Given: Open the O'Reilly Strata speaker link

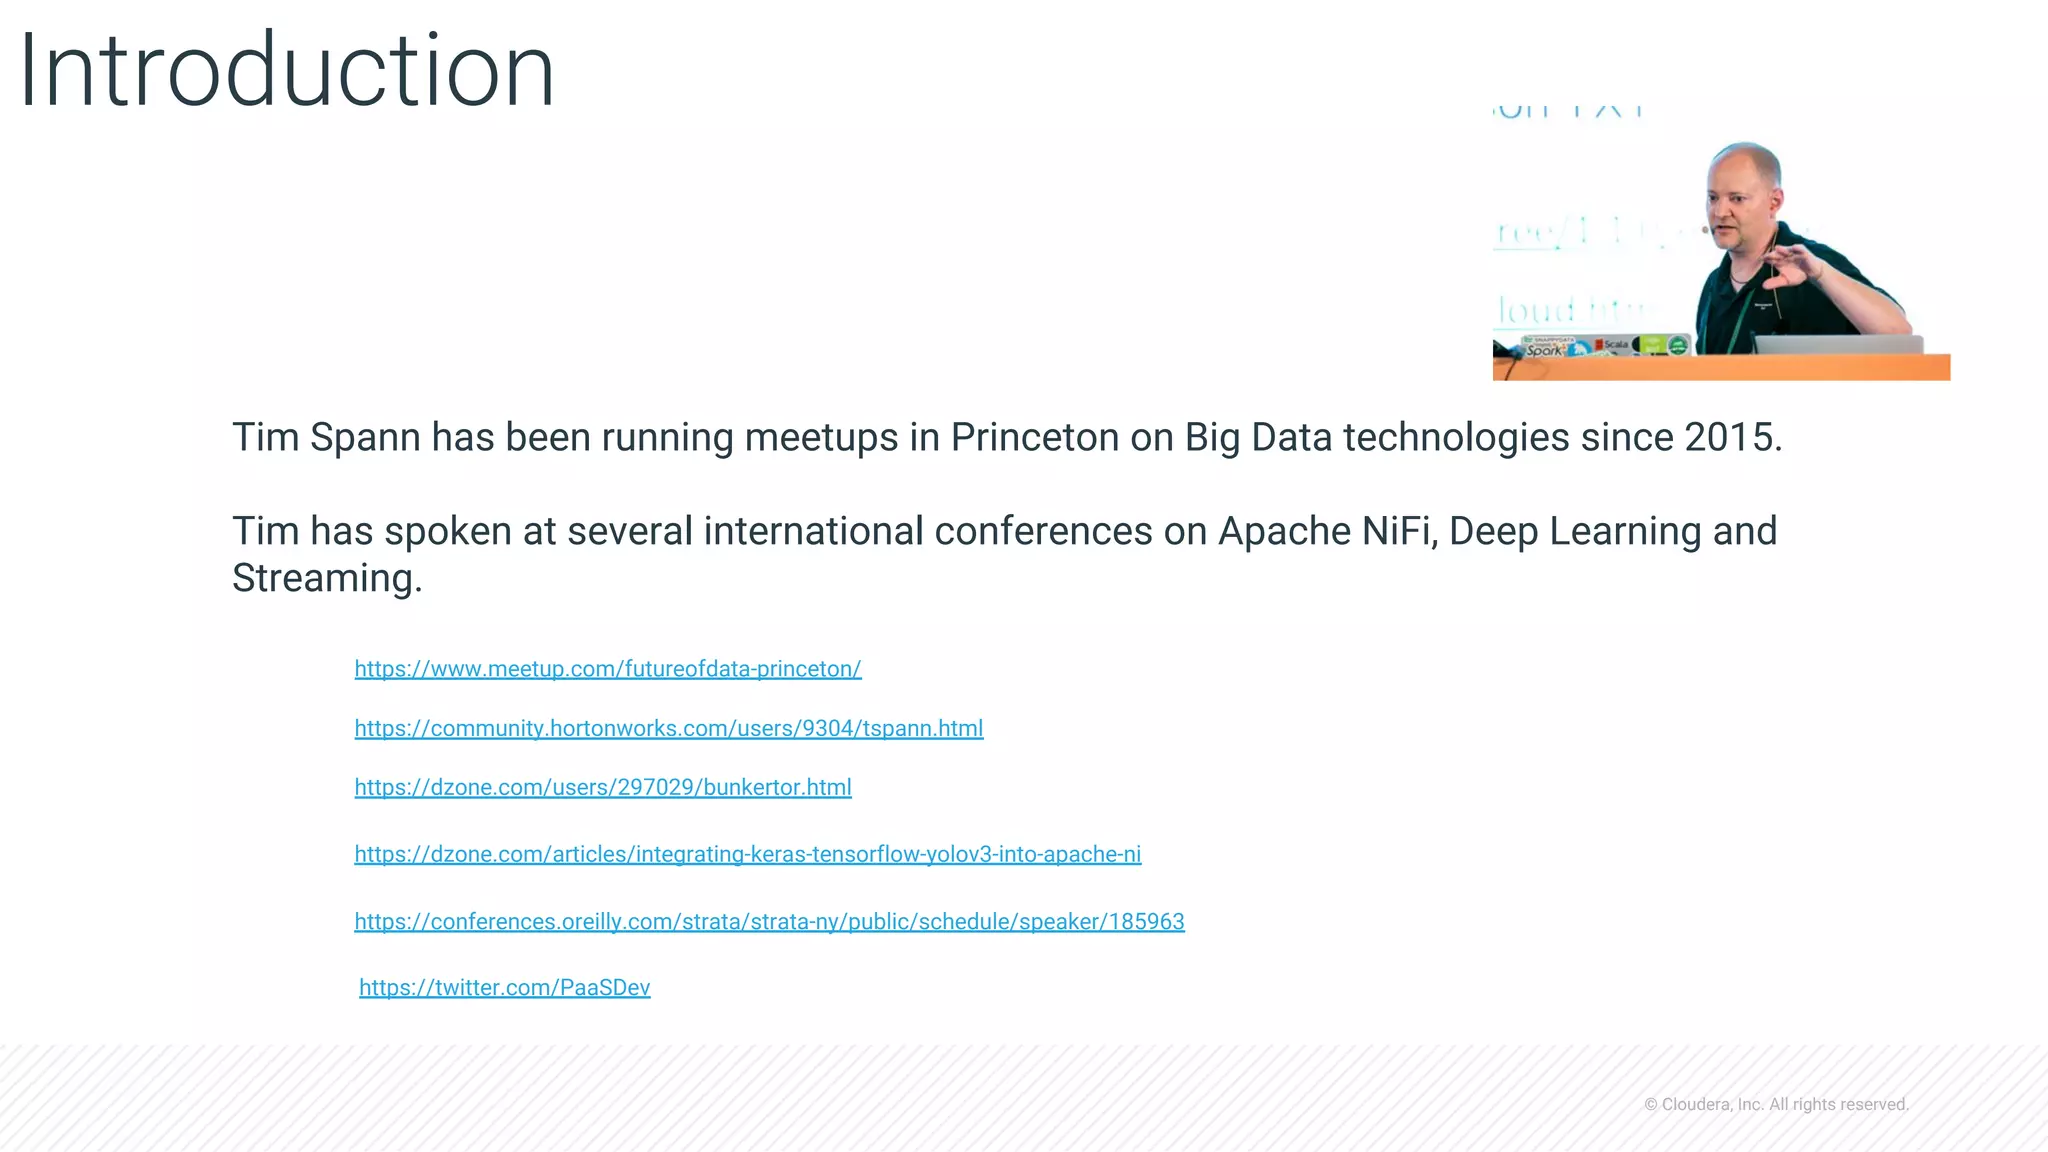Looking at the screenshot, I should tap(769, 921).
